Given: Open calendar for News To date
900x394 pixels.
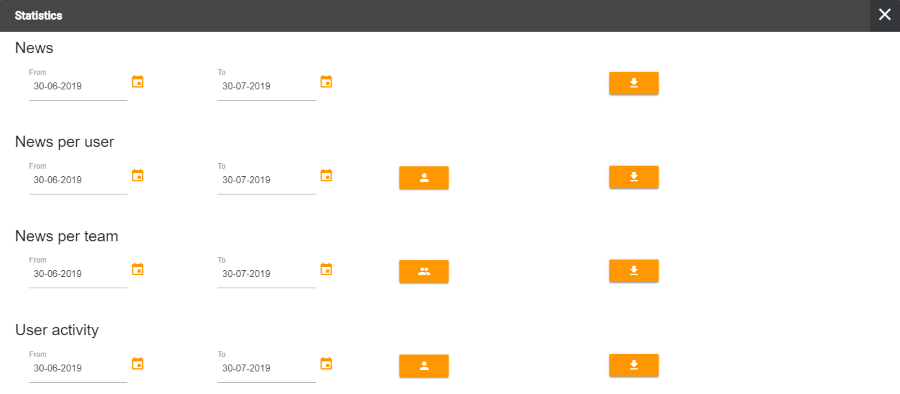Looking at the screenshot, I should [326, 82].
